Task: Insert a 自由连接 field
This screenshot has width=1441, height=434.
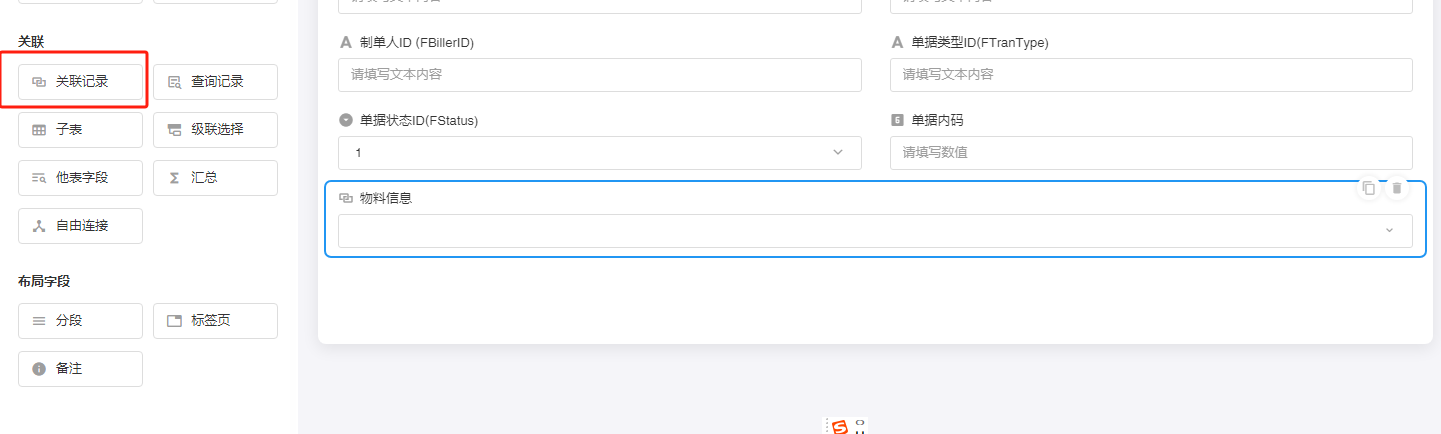Action: pyautogui.click(x=81, y=226)
